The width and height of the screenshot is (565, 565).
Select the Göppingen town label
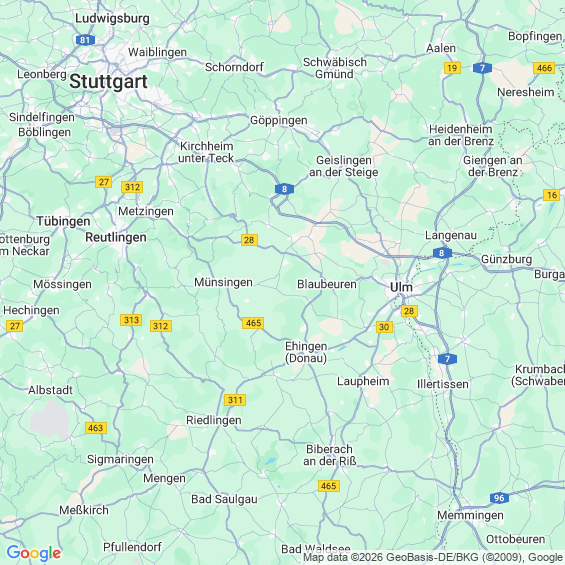click(x=279, y=120)
